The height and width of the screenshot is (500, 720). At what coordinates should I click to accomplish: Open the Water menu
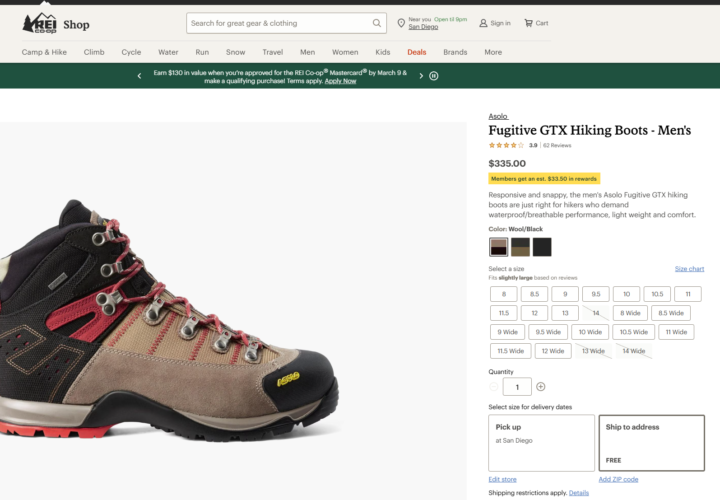tap(168, 52)
